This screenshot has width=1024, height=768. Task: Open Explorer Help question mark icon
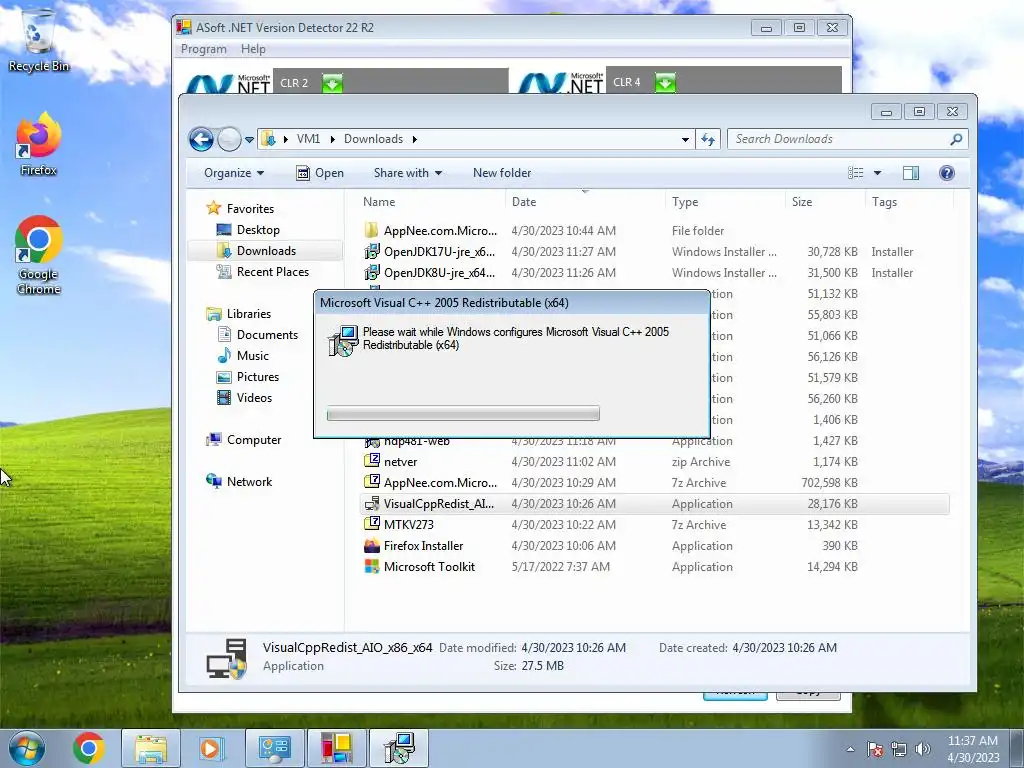click(947, 173)
